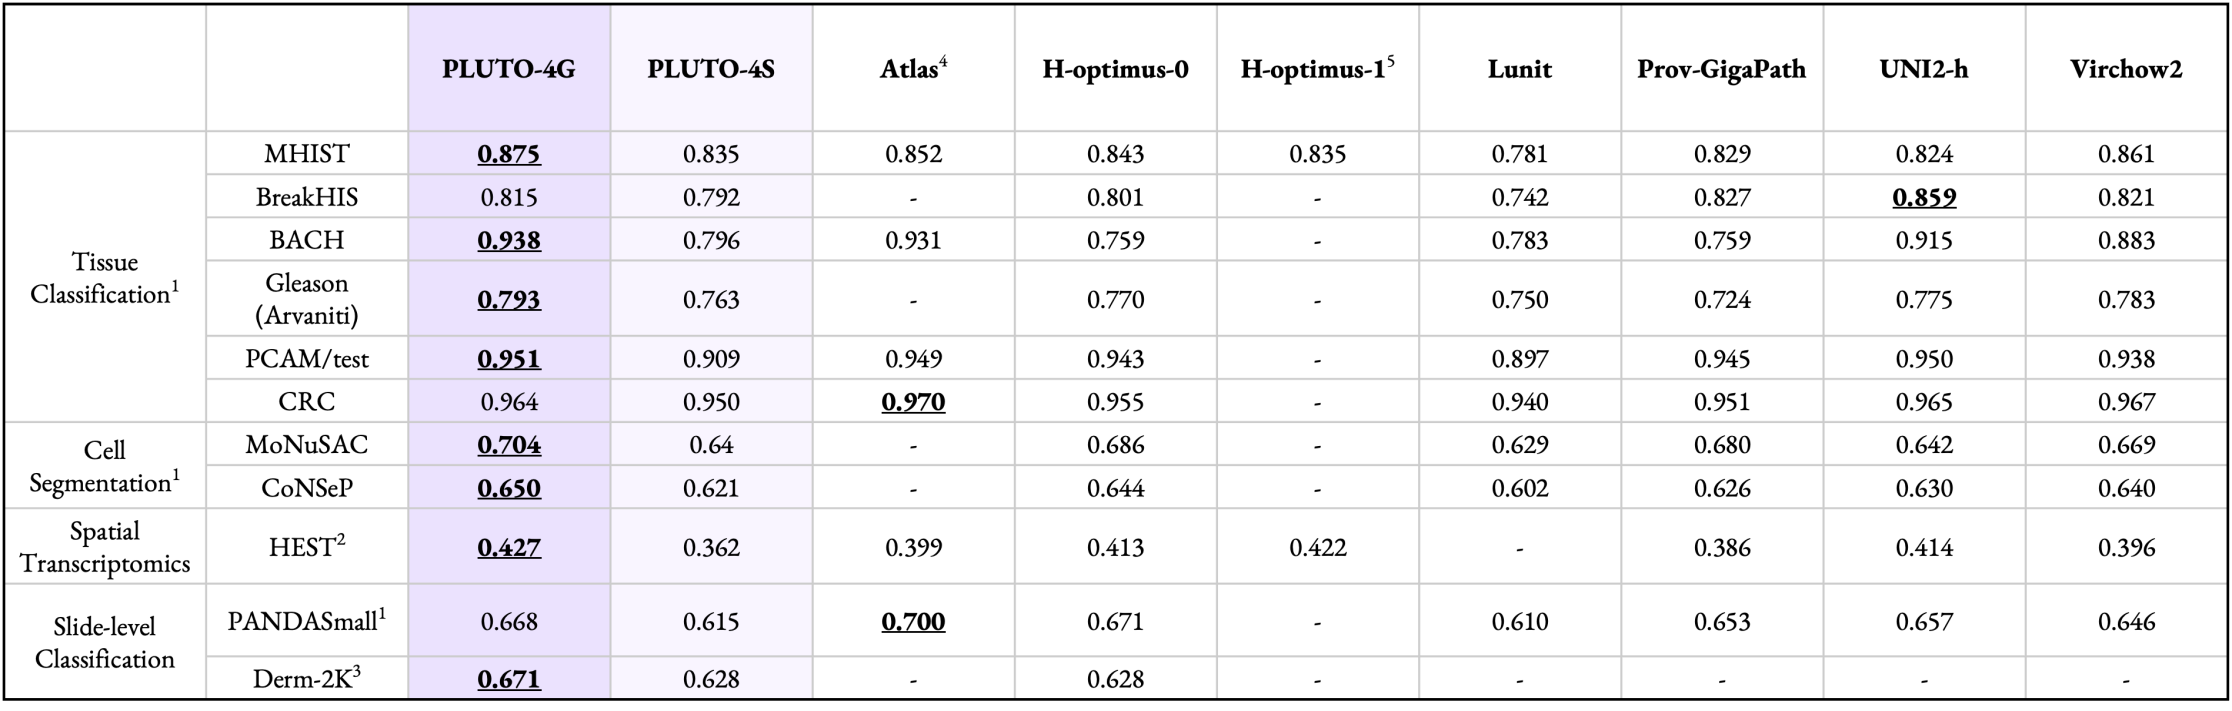The image size is (2232, 711).
Task: Select the Lunit column header
Action: pos(1519,69)
